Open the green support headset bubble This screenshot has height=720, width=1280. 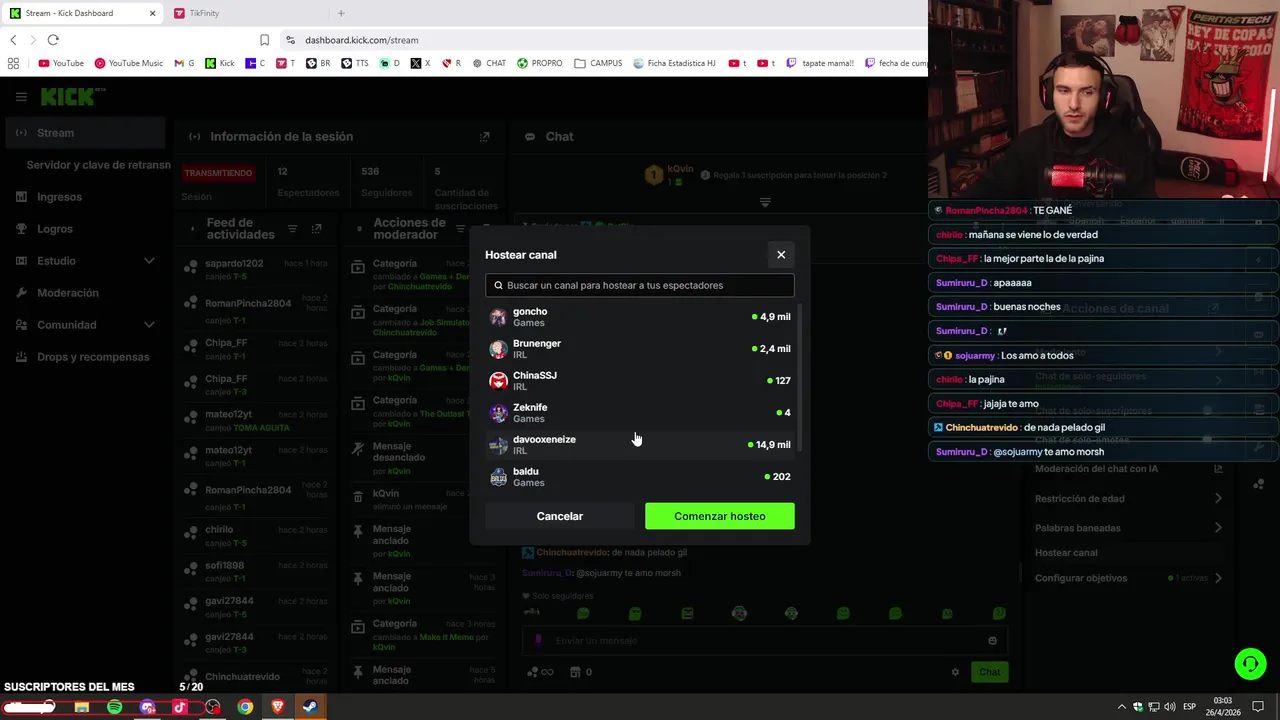(1250, 664)
